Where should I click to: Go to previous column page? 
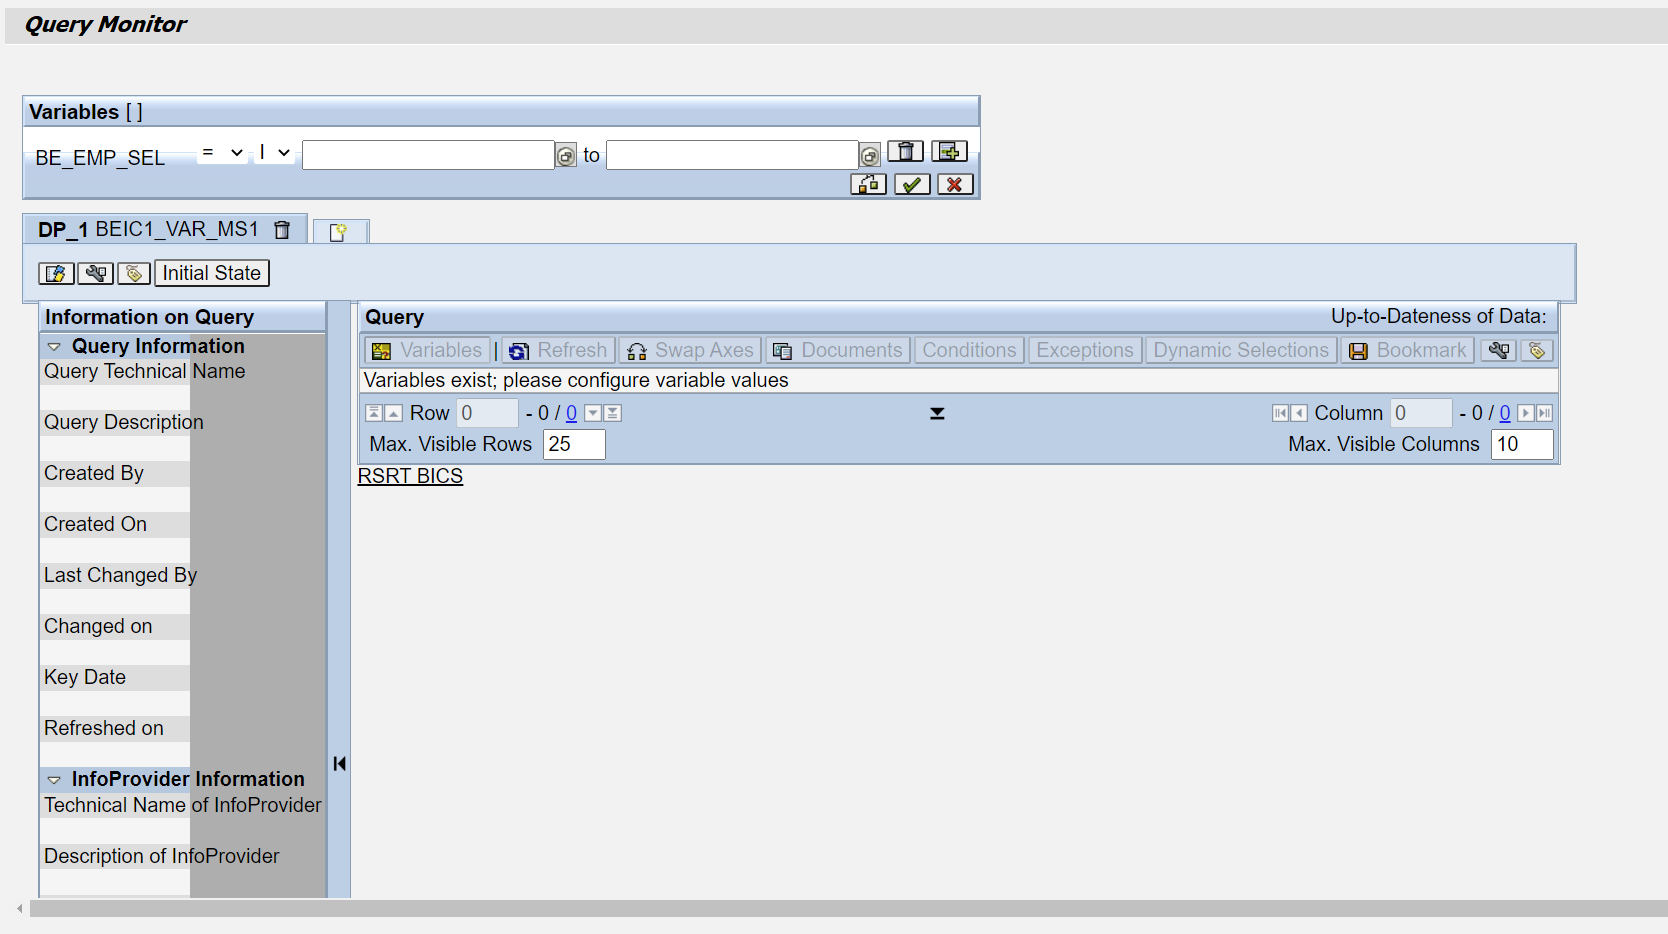[x=1299, y=413]
